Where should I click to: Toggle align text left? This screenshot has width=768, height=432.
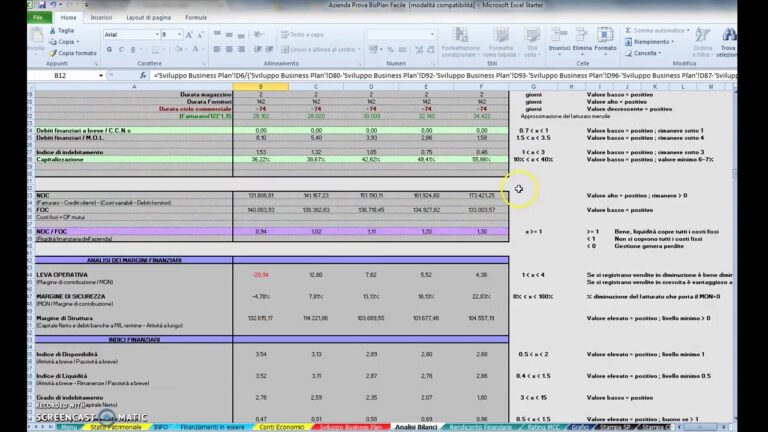coord(217,49)
